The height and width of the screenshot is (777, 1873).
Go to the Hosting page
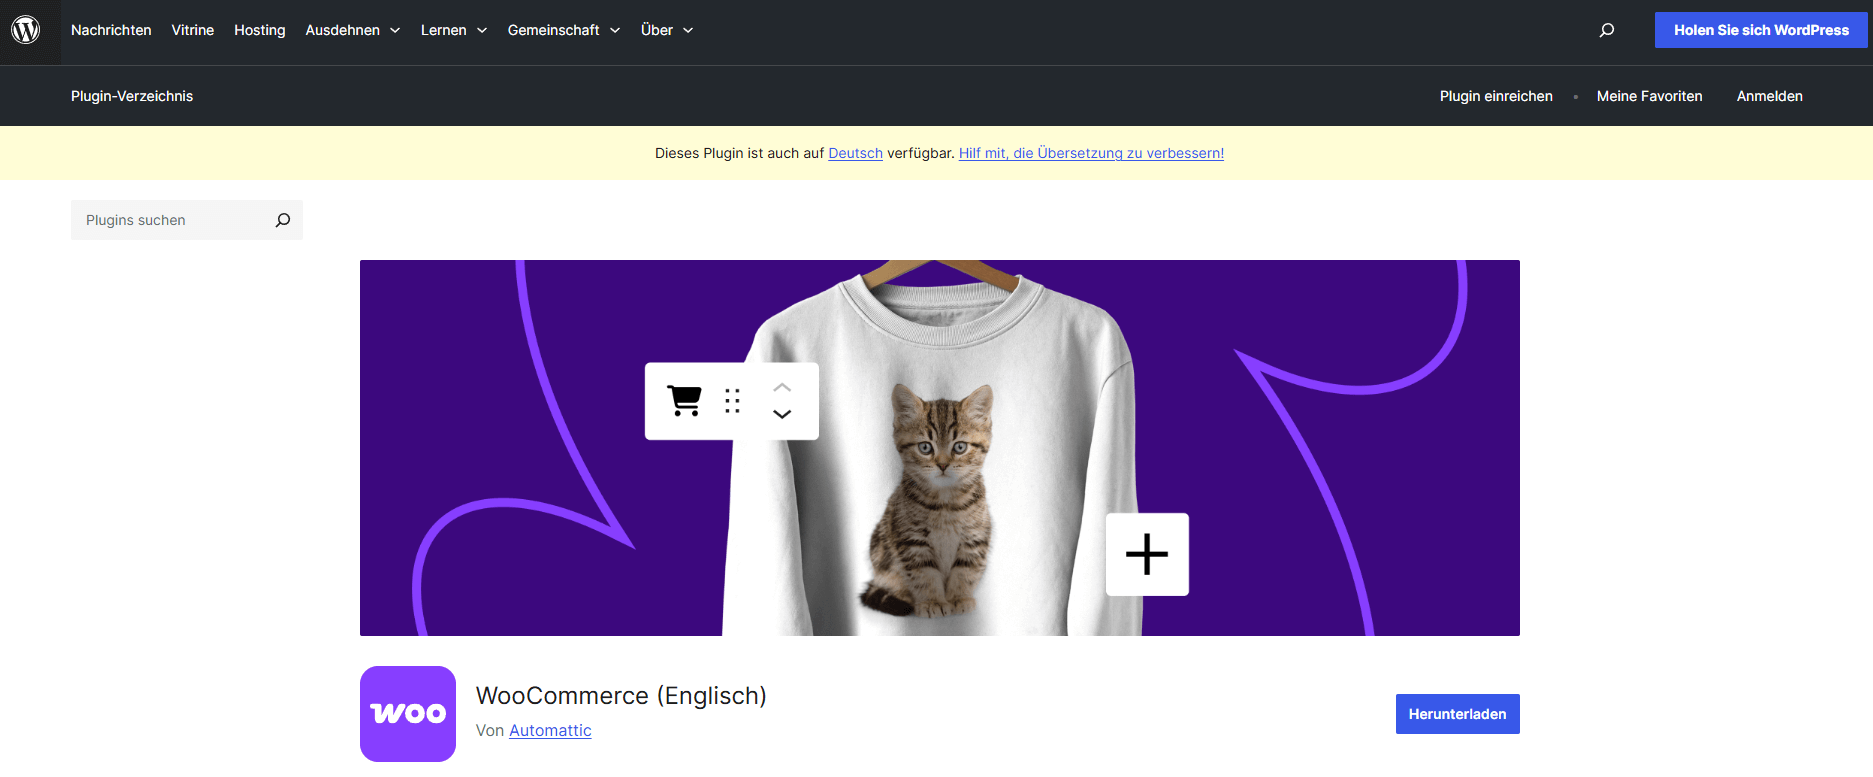(259, 30)
